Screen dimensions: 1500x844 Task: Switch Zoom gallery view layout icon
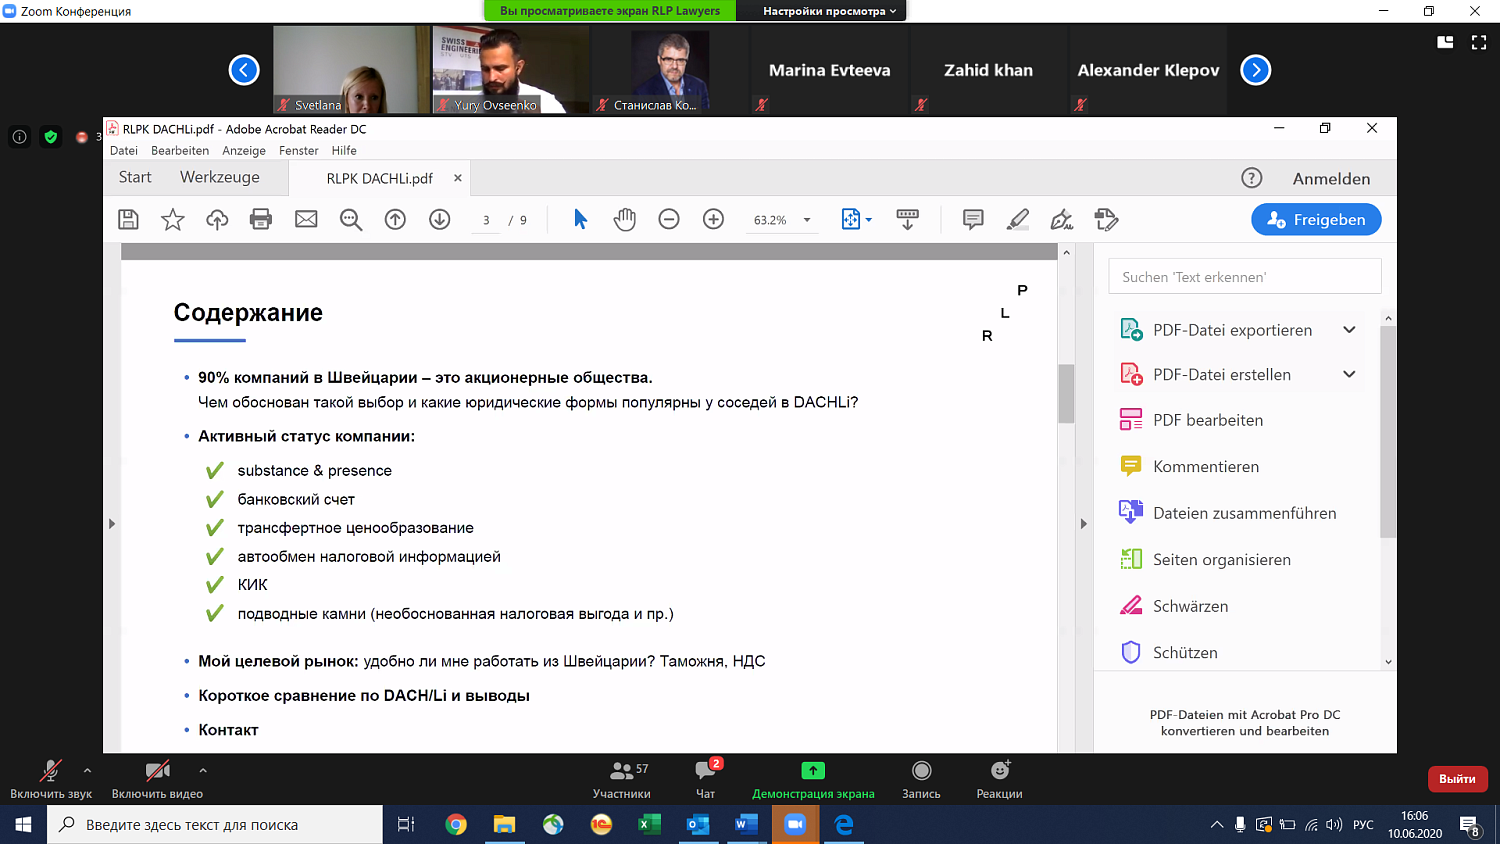point(1445,42)
